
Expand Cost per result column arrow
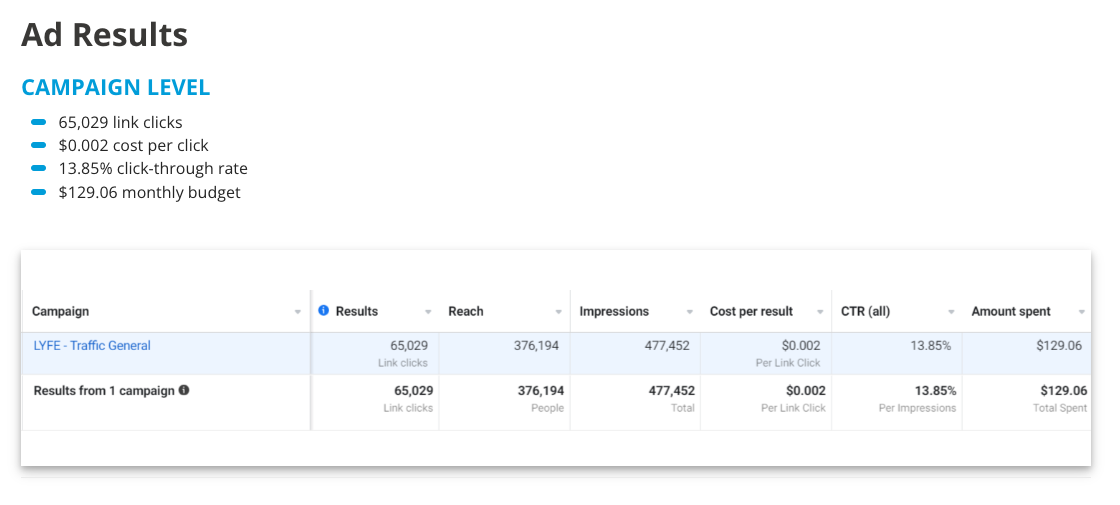(x=821, y=312)
